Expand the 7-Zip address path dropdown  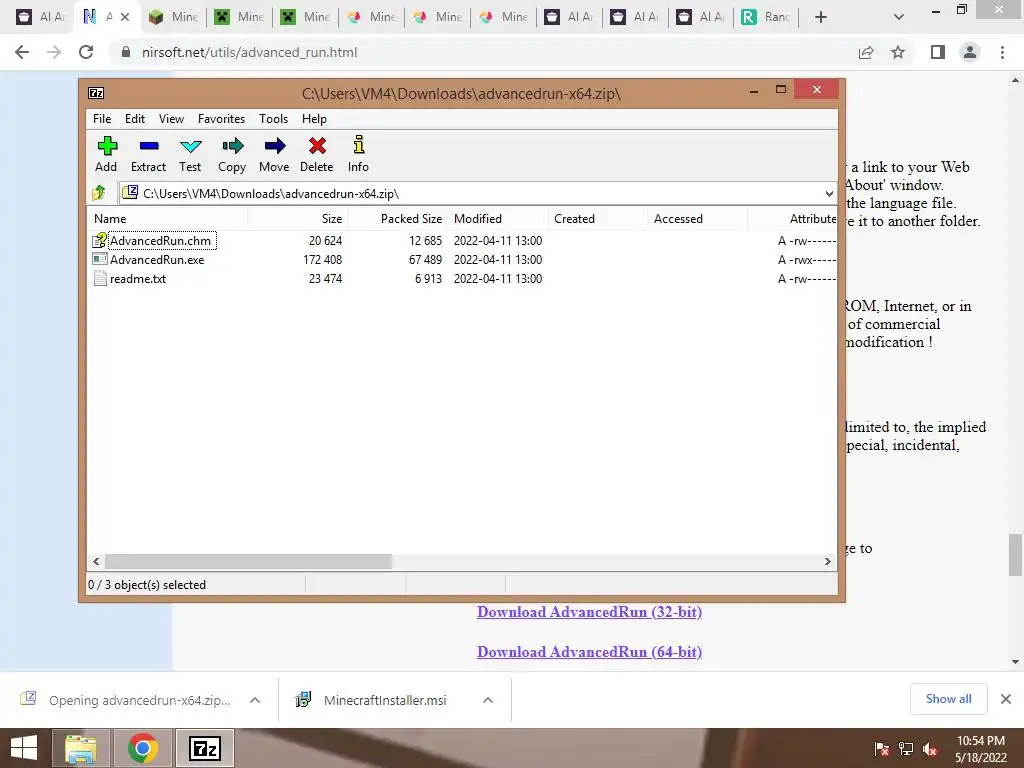(x=829, y=193)
